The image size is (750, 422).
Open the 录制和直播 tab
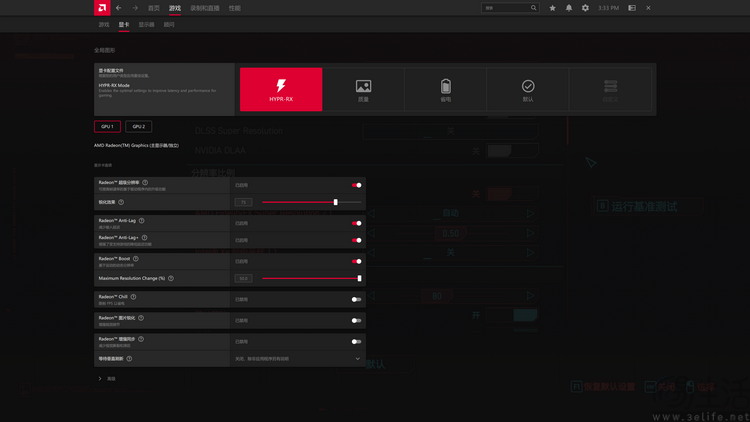click(x=205, y=8)
